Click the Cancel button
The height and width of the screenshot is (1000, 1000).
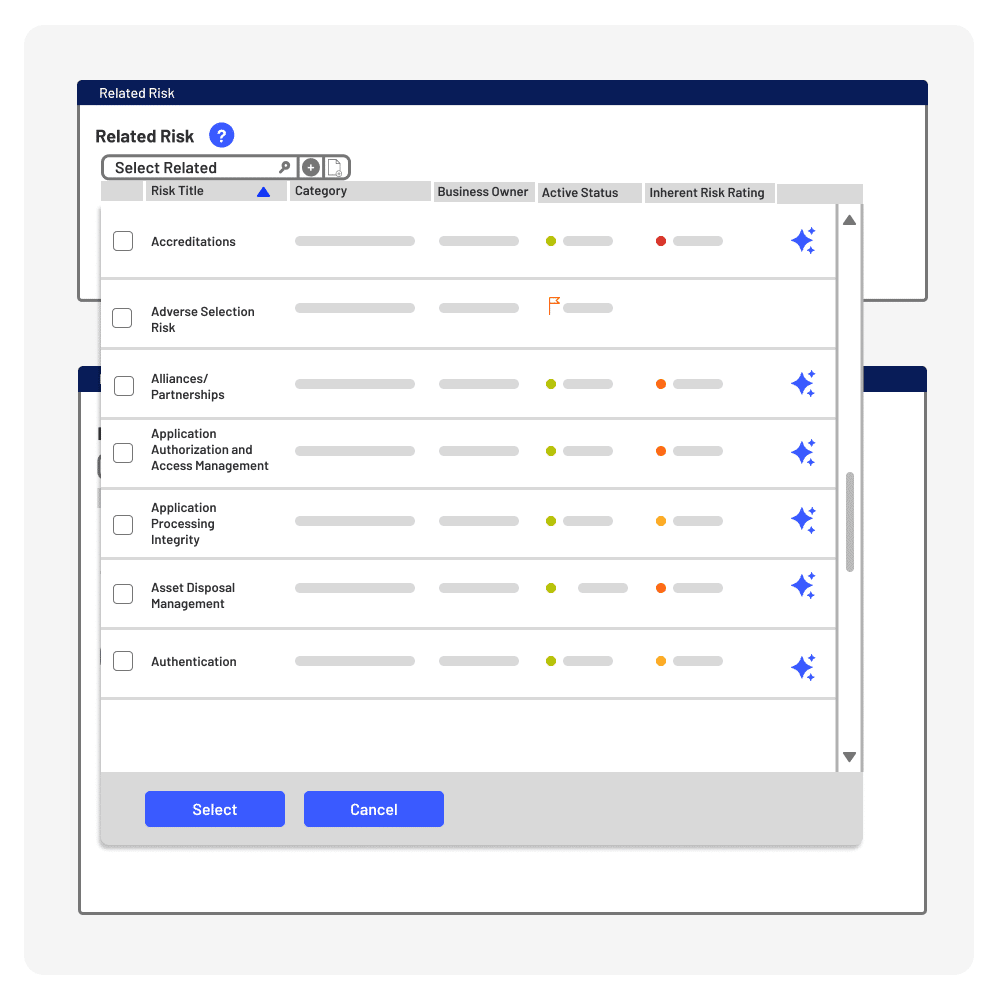[374, 809]
